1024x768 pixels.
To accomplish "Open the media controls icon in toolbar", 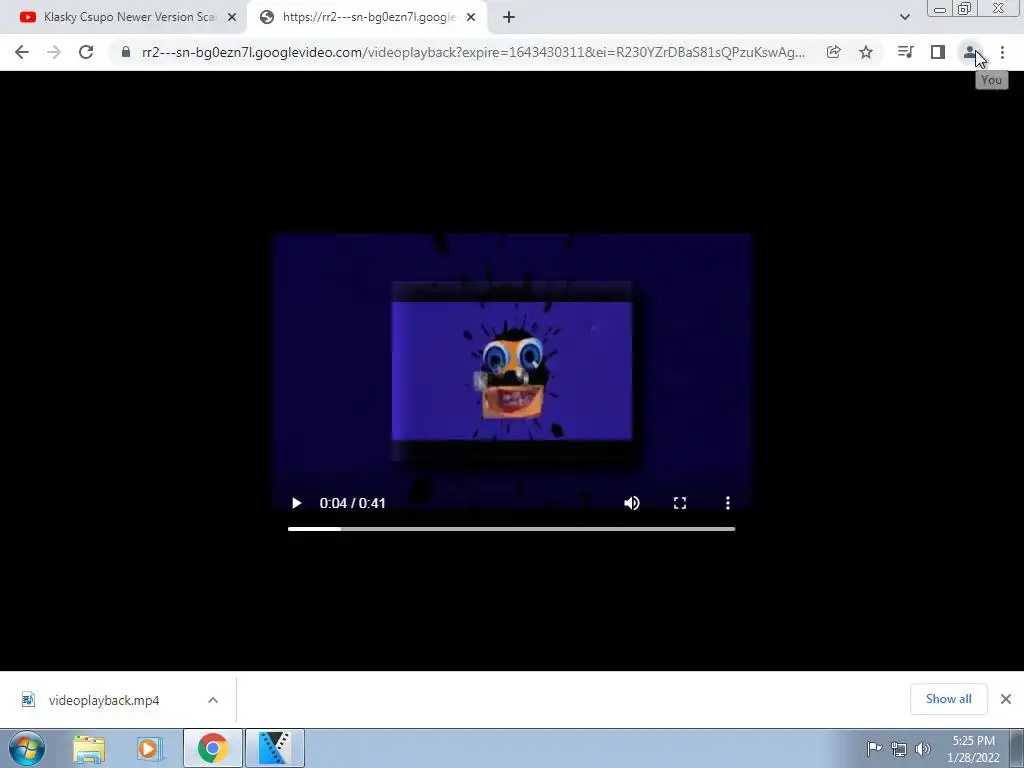I will pos(905,52).
